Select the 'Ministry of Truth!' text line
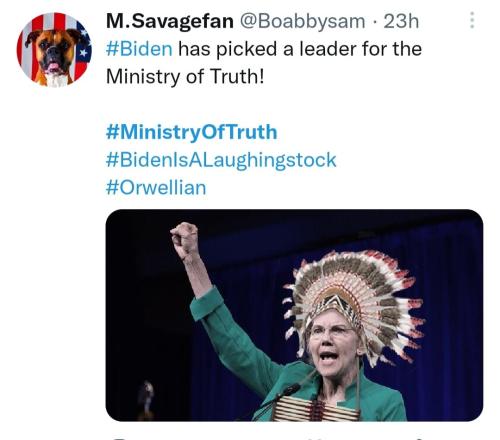 pyautogui.click(x=185, y=77)
